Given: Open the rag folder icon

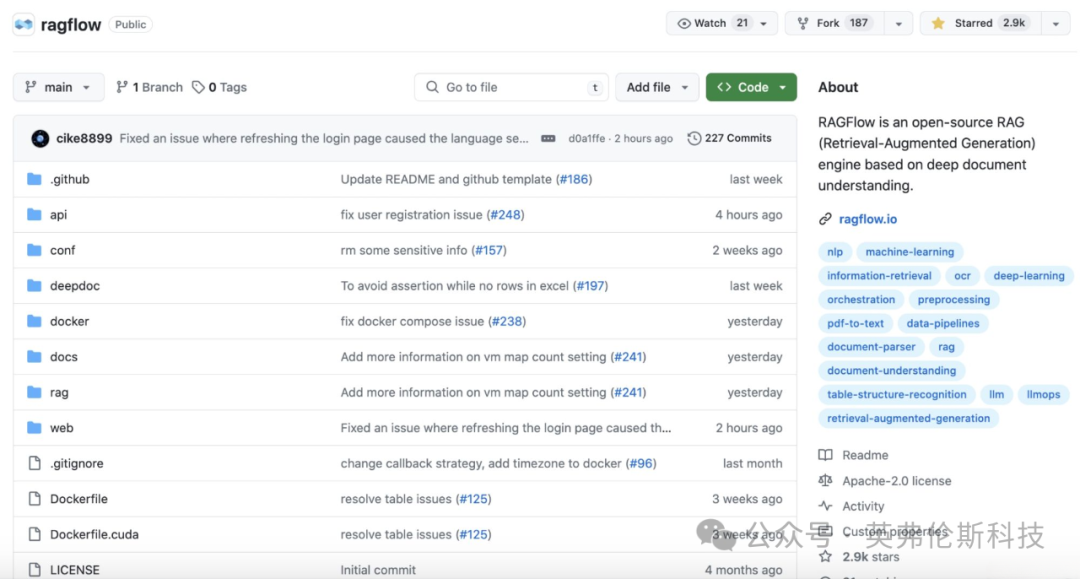Looking at the screenshot, I should point(34,392).
